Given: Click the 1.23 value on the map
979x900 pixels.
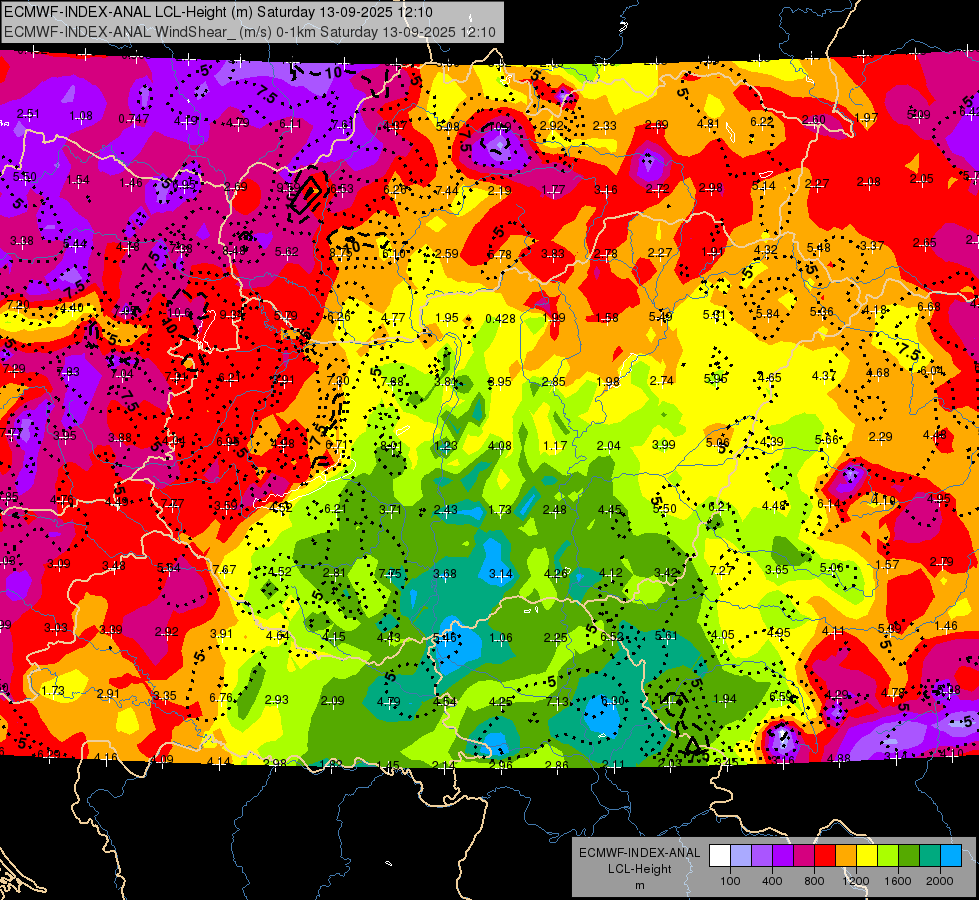Looking at the screenshot, I should click(446, 445).
